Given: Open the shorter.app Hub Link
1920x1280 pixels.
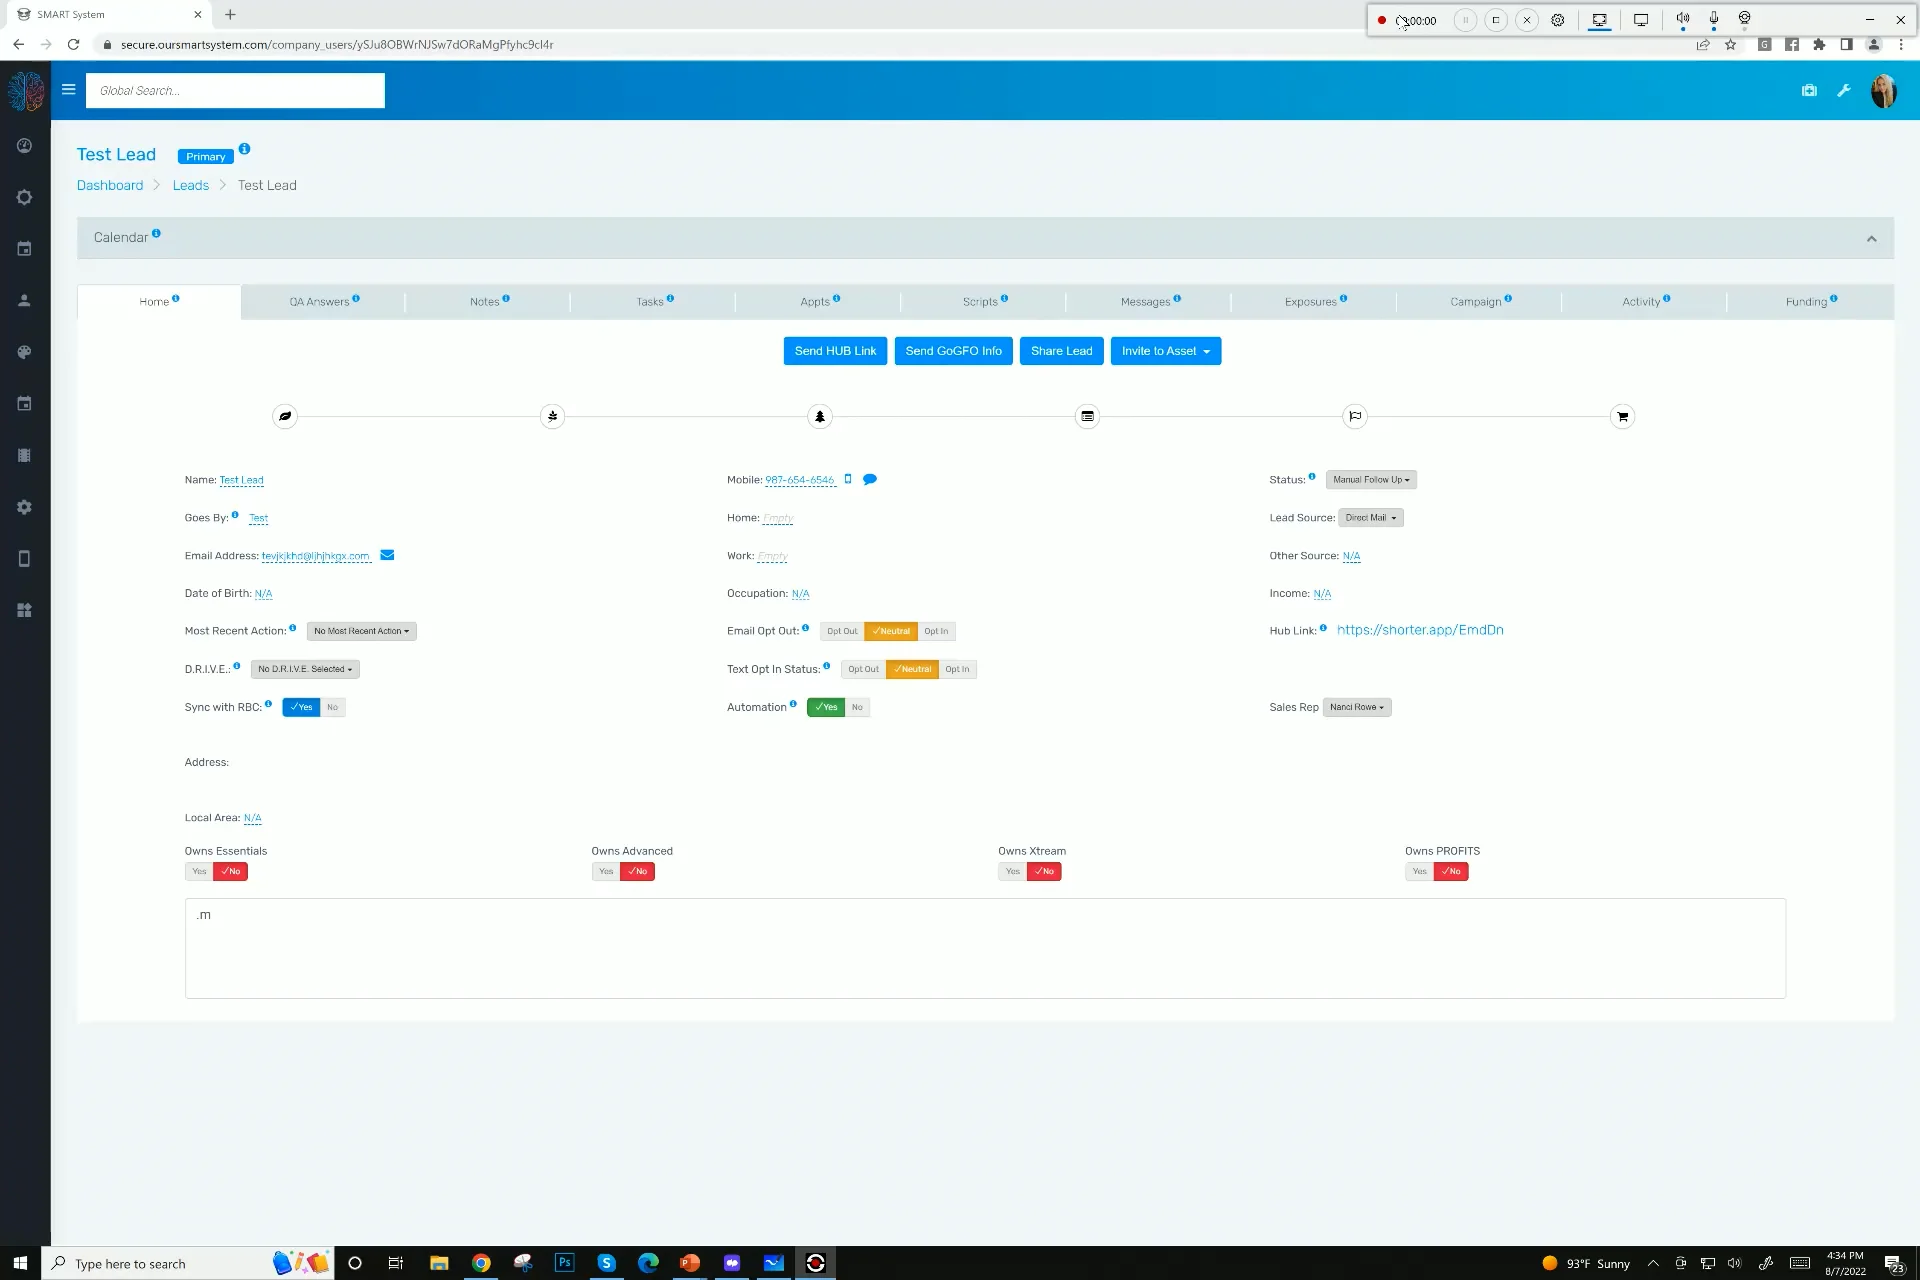Looking at the screenshot, I should coord(1420,630).
